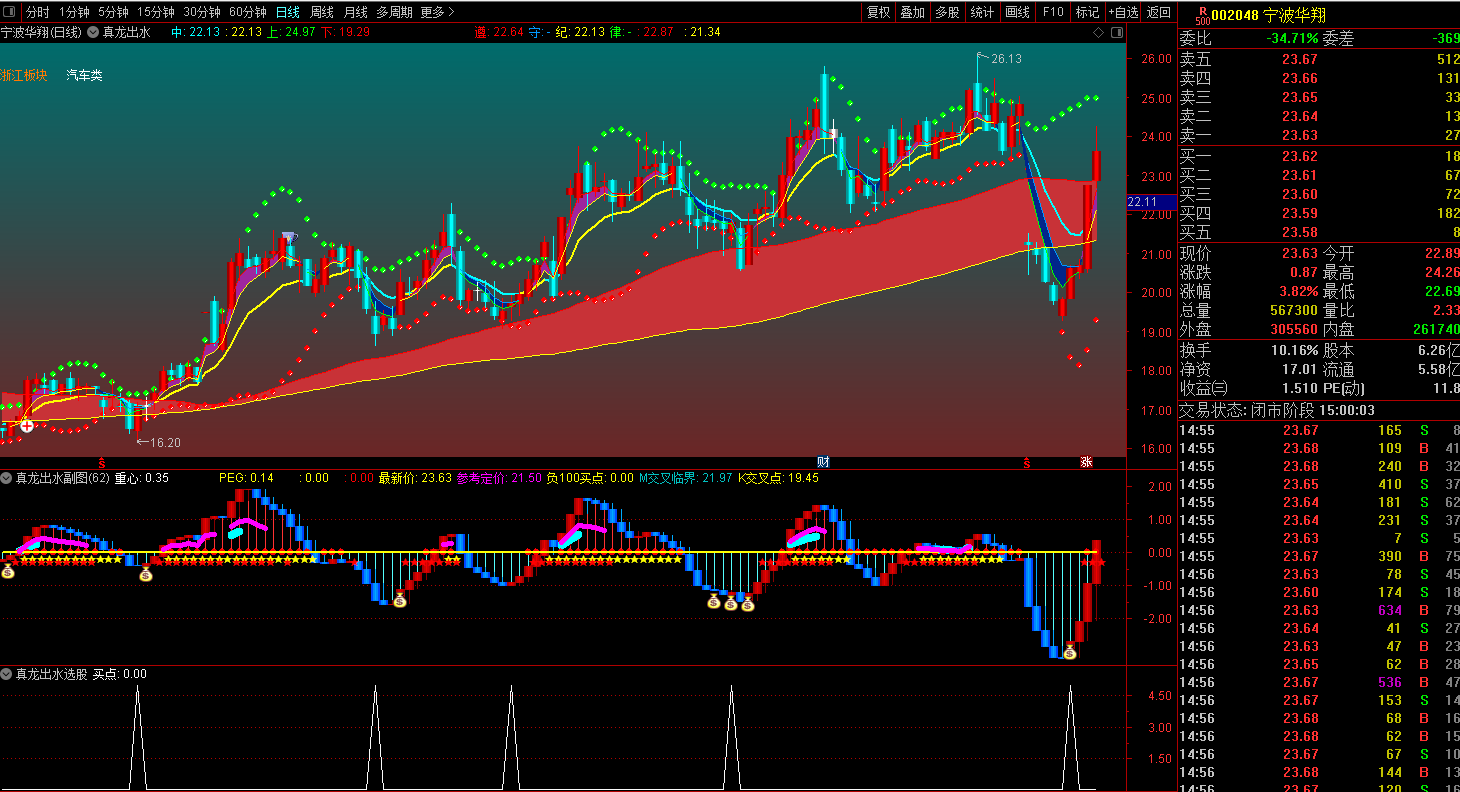Open the 画线 drawing tools
This screenshot has width=1460, height=792.
1017,12
